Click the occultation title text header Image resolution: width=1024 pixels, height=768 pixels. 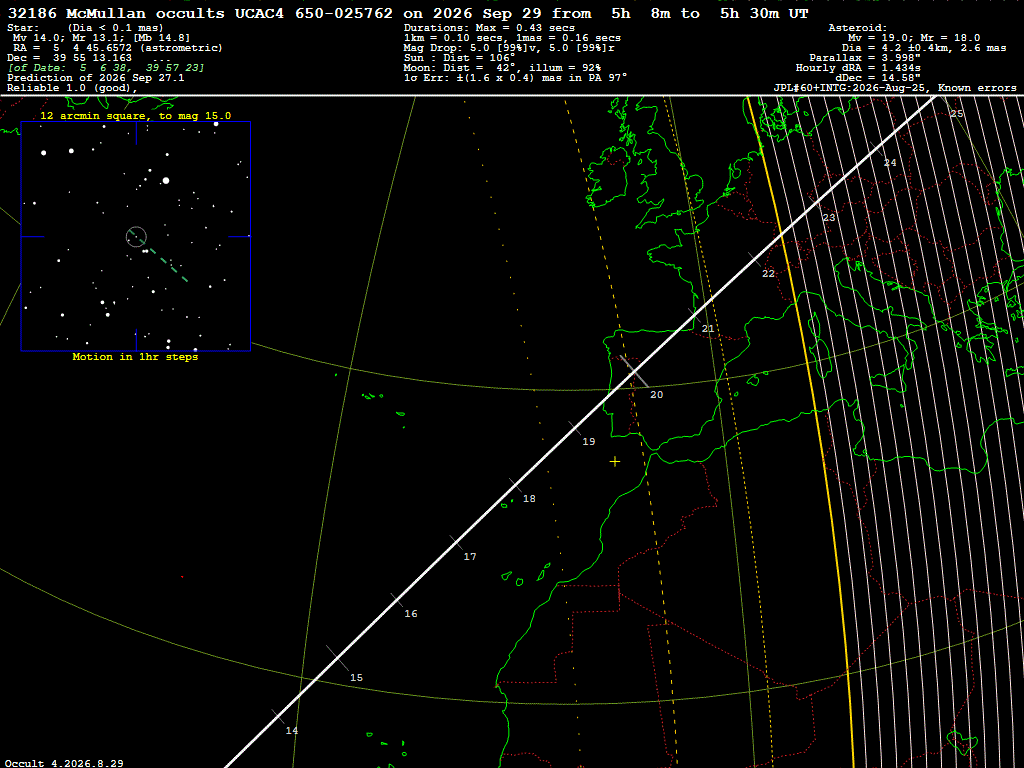pos(408,13)
